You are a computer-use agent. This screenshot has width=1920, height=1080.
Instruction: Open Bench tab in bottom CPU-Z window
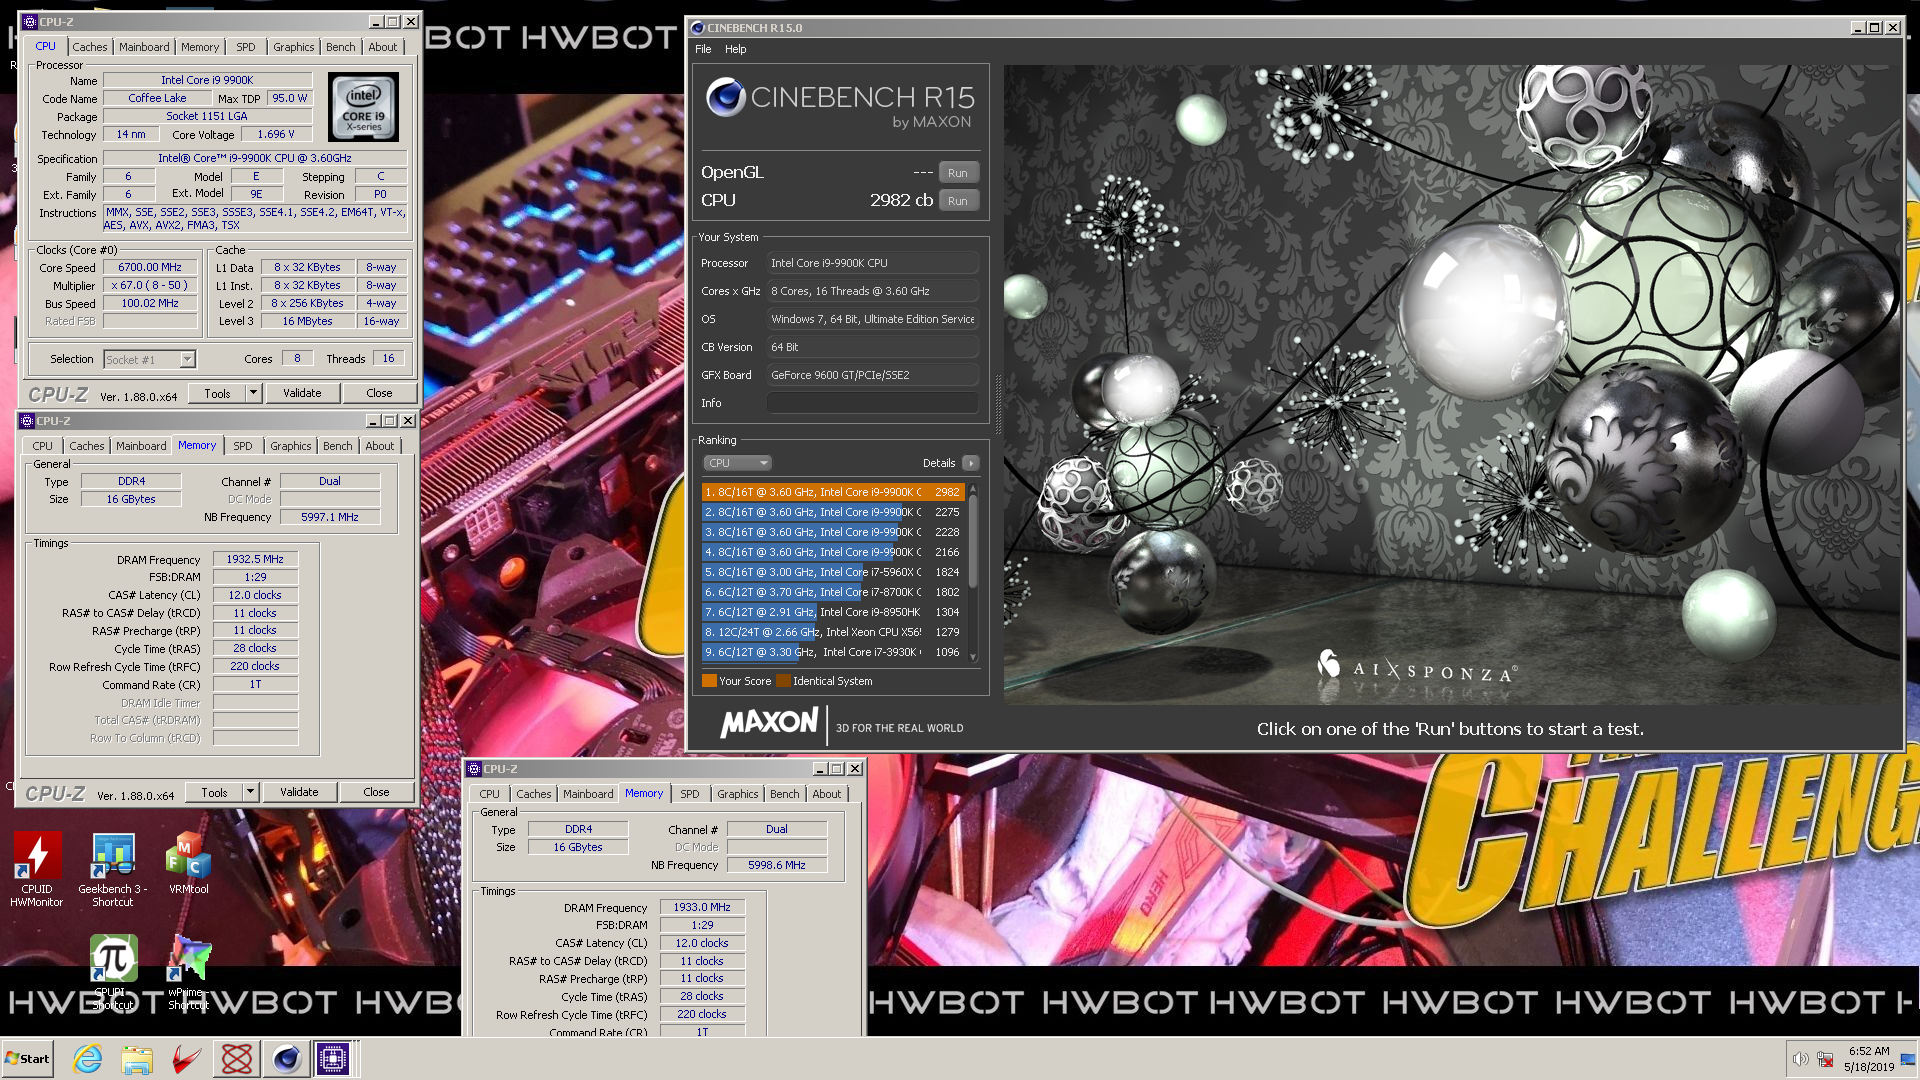pyautogui.click(x=785, y=794)
